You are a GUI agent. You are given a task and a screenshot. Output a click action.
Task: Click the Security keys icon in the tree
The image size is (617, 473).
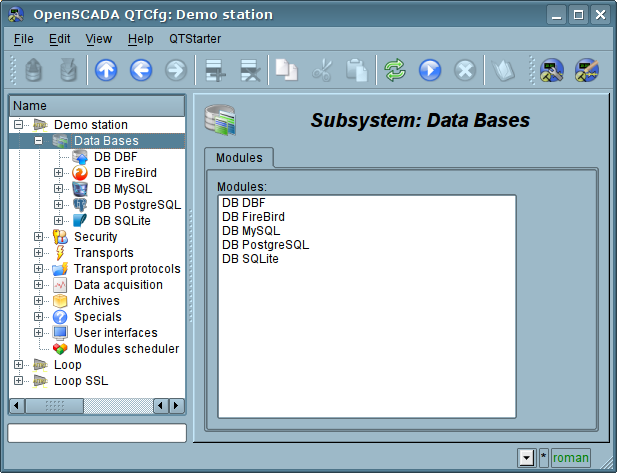60,237
